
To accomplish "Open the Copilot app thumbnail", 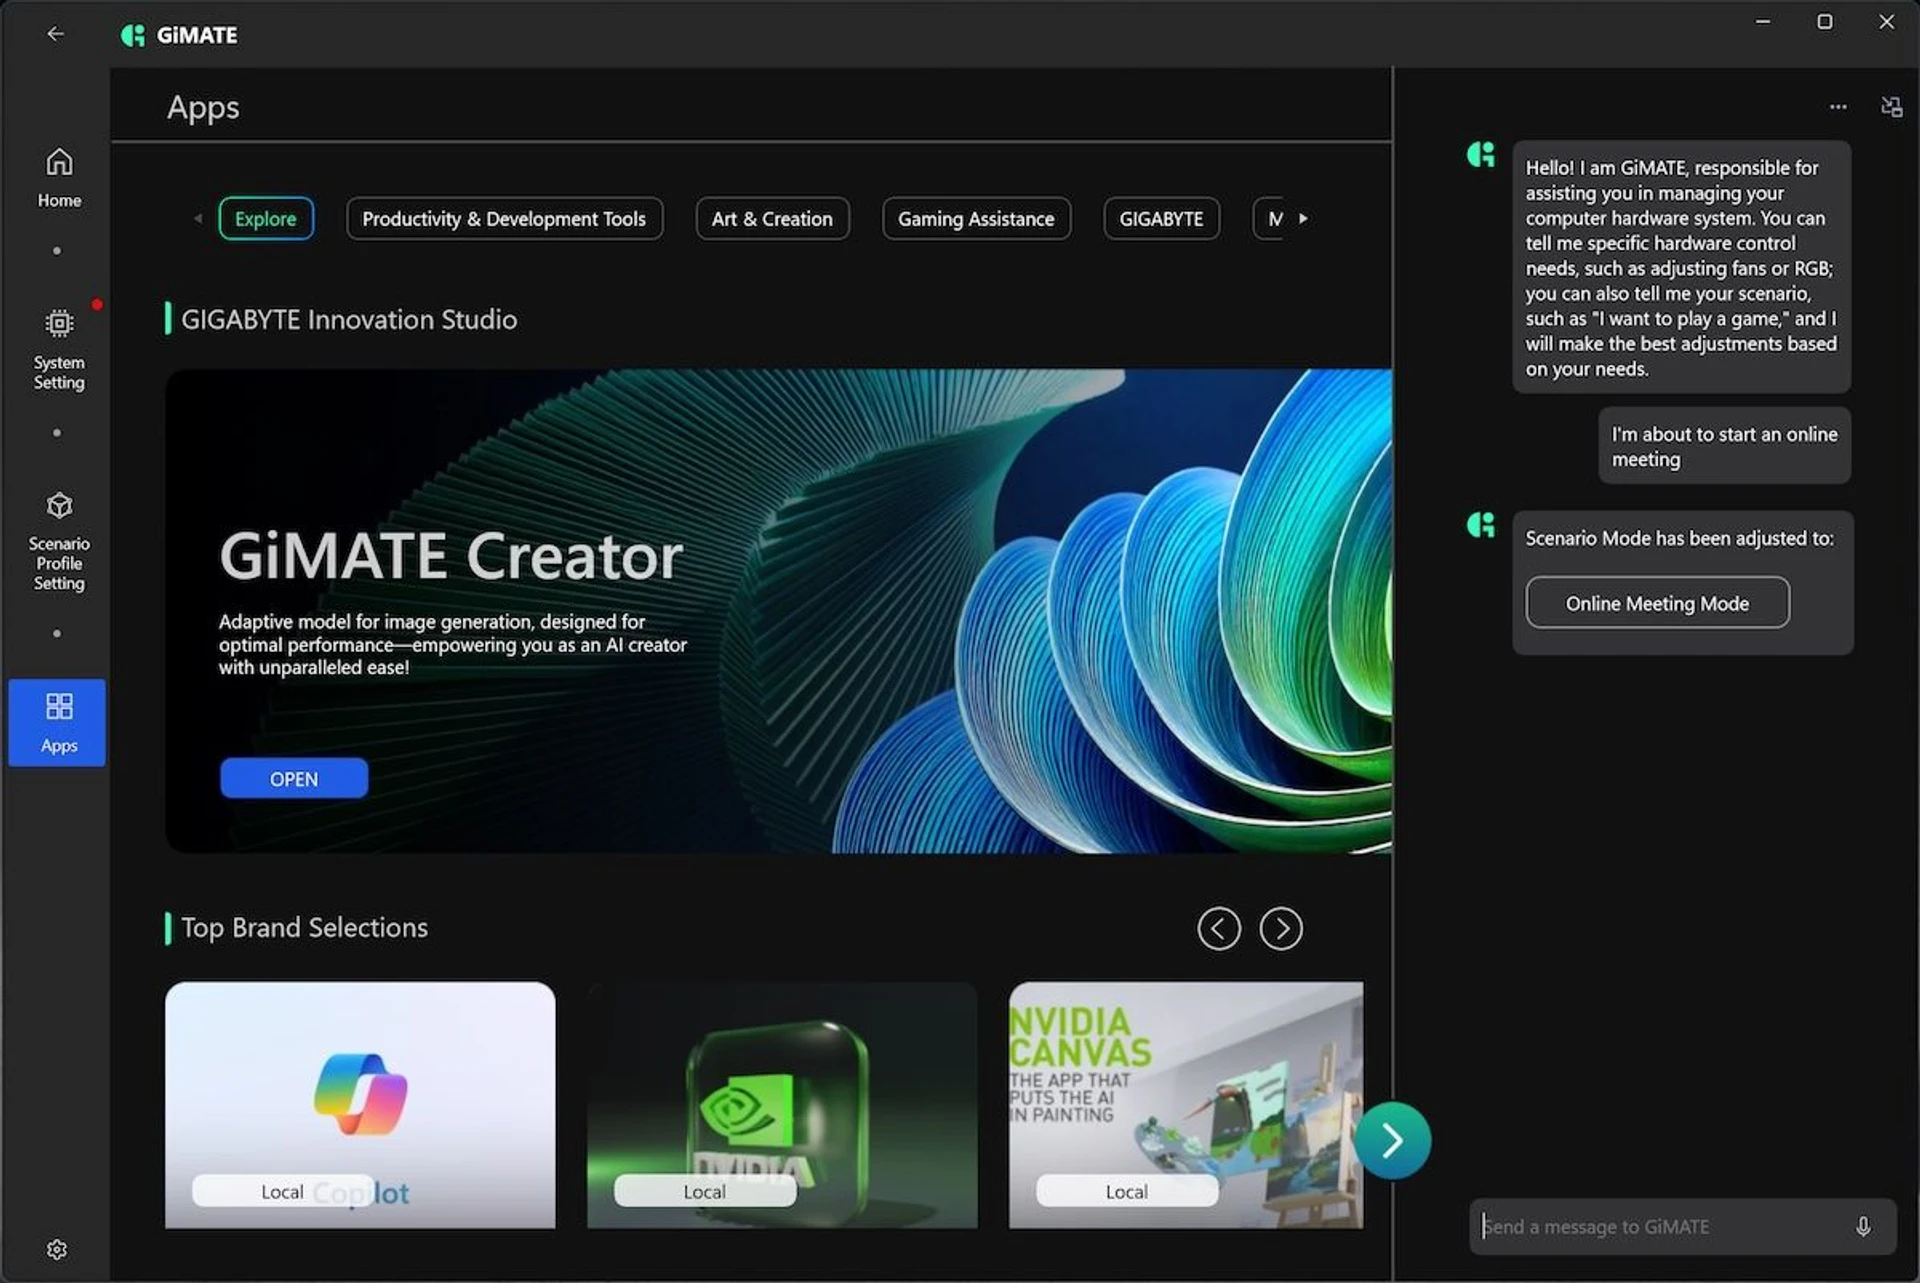I will (x=360, y=1104).
